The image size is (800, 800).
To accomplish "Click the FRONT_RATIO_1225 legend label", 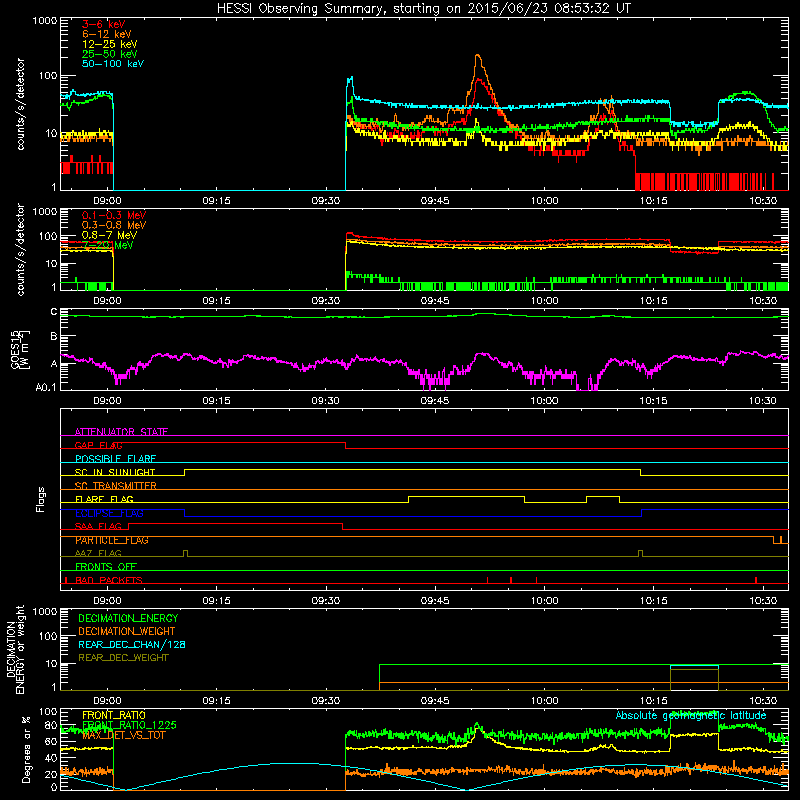I will (x=129, y=725).
